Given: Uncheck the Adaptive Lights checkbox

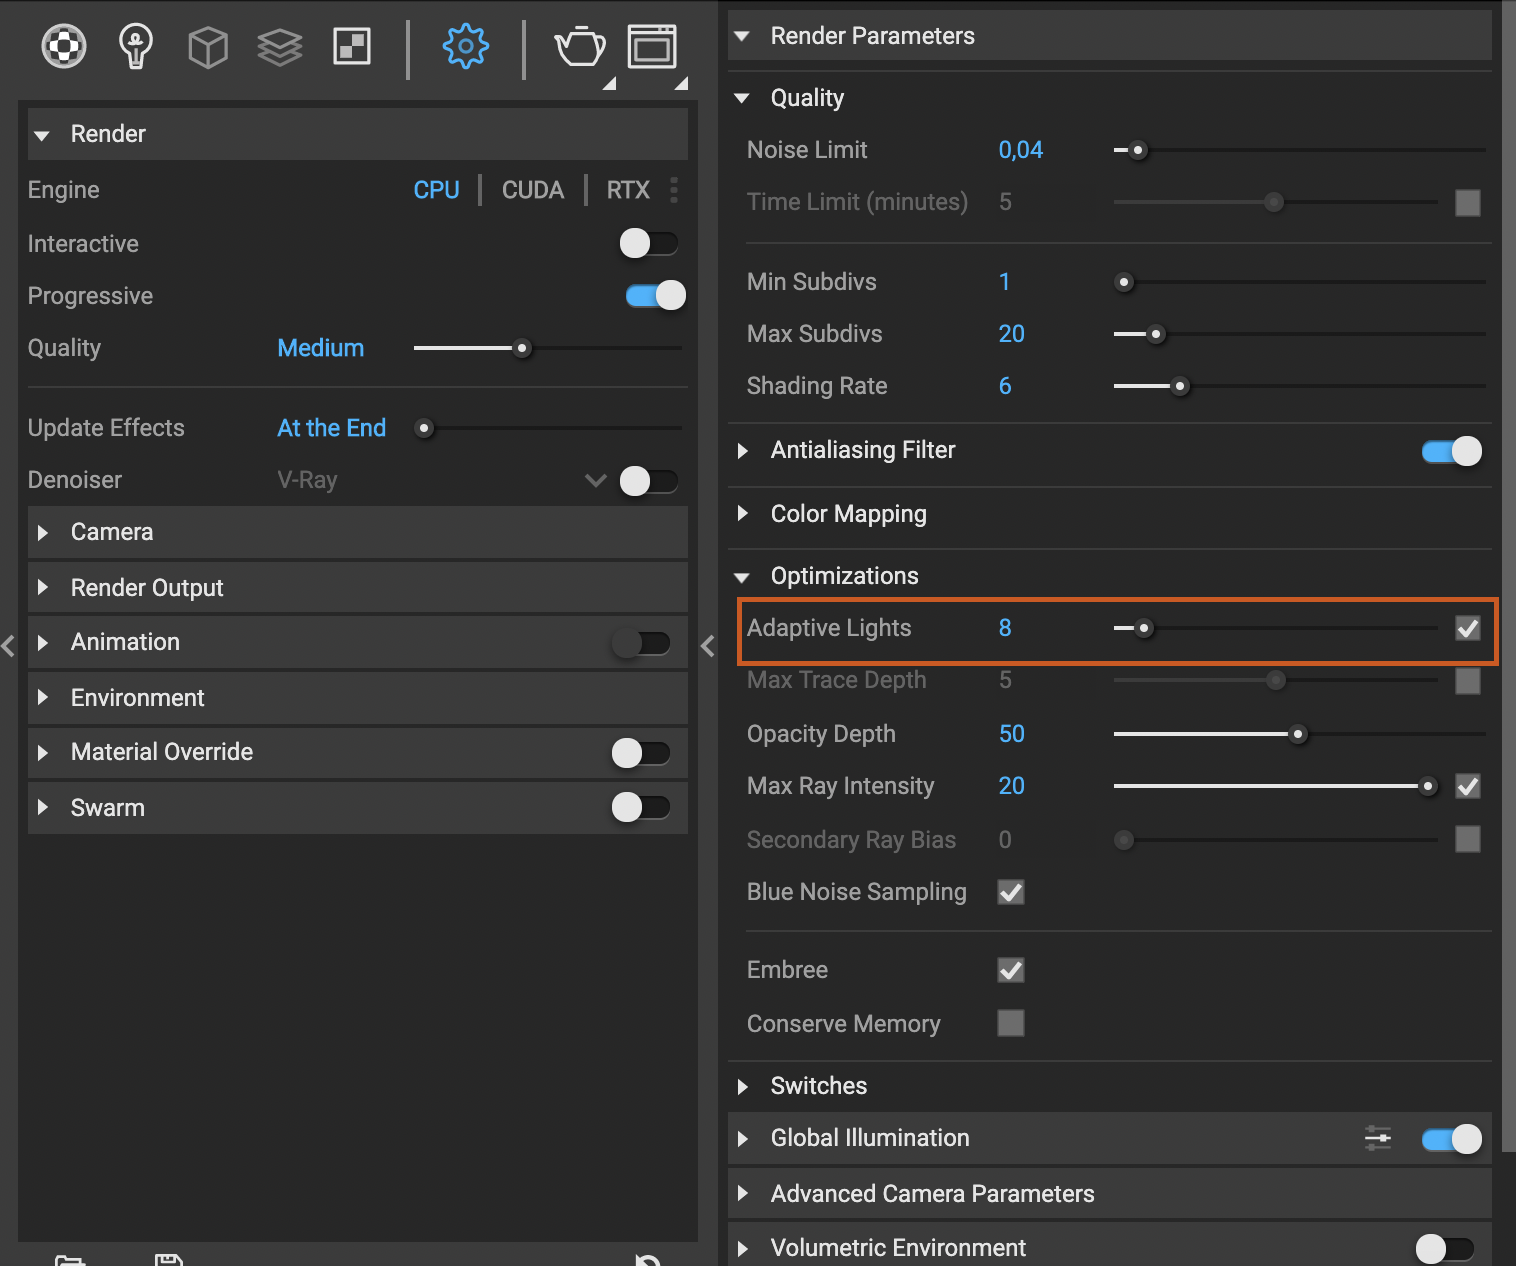Looking at the screenshot, I should 1468,628.
